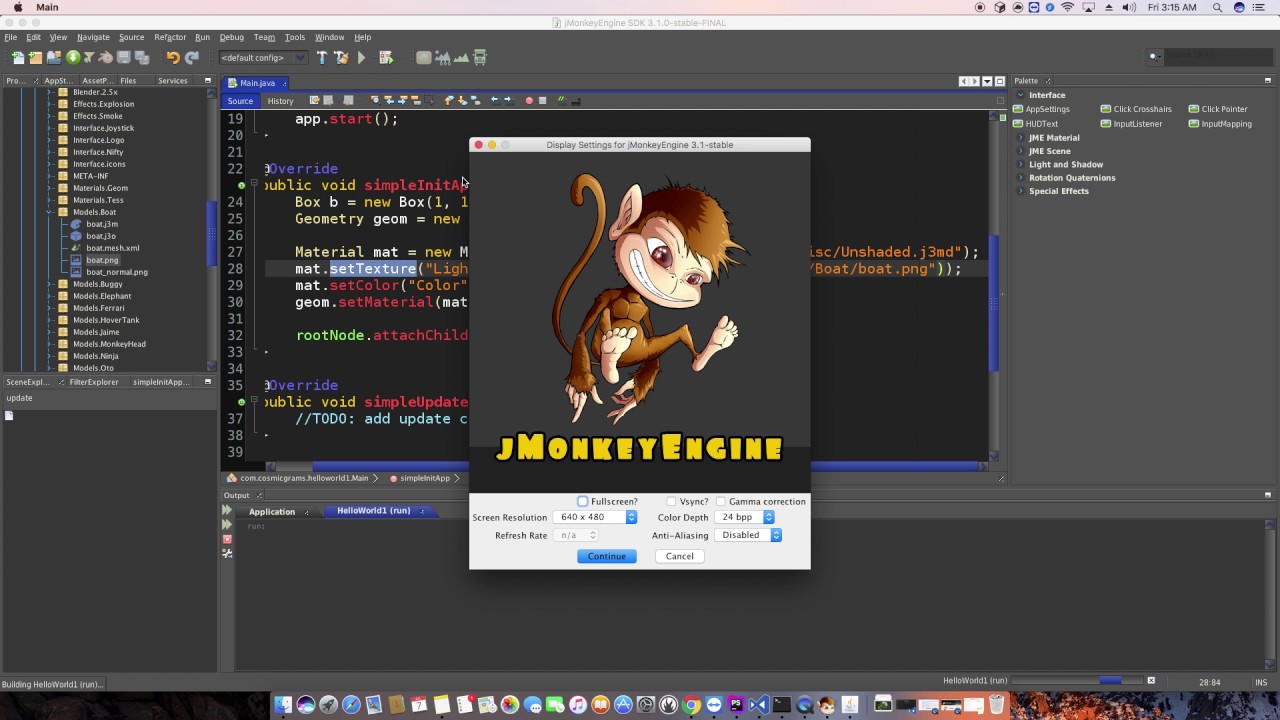Screen dimensions: 1280x720
Task: Open the Anti-Aliasing dropdown
Action: coord(749,535)
